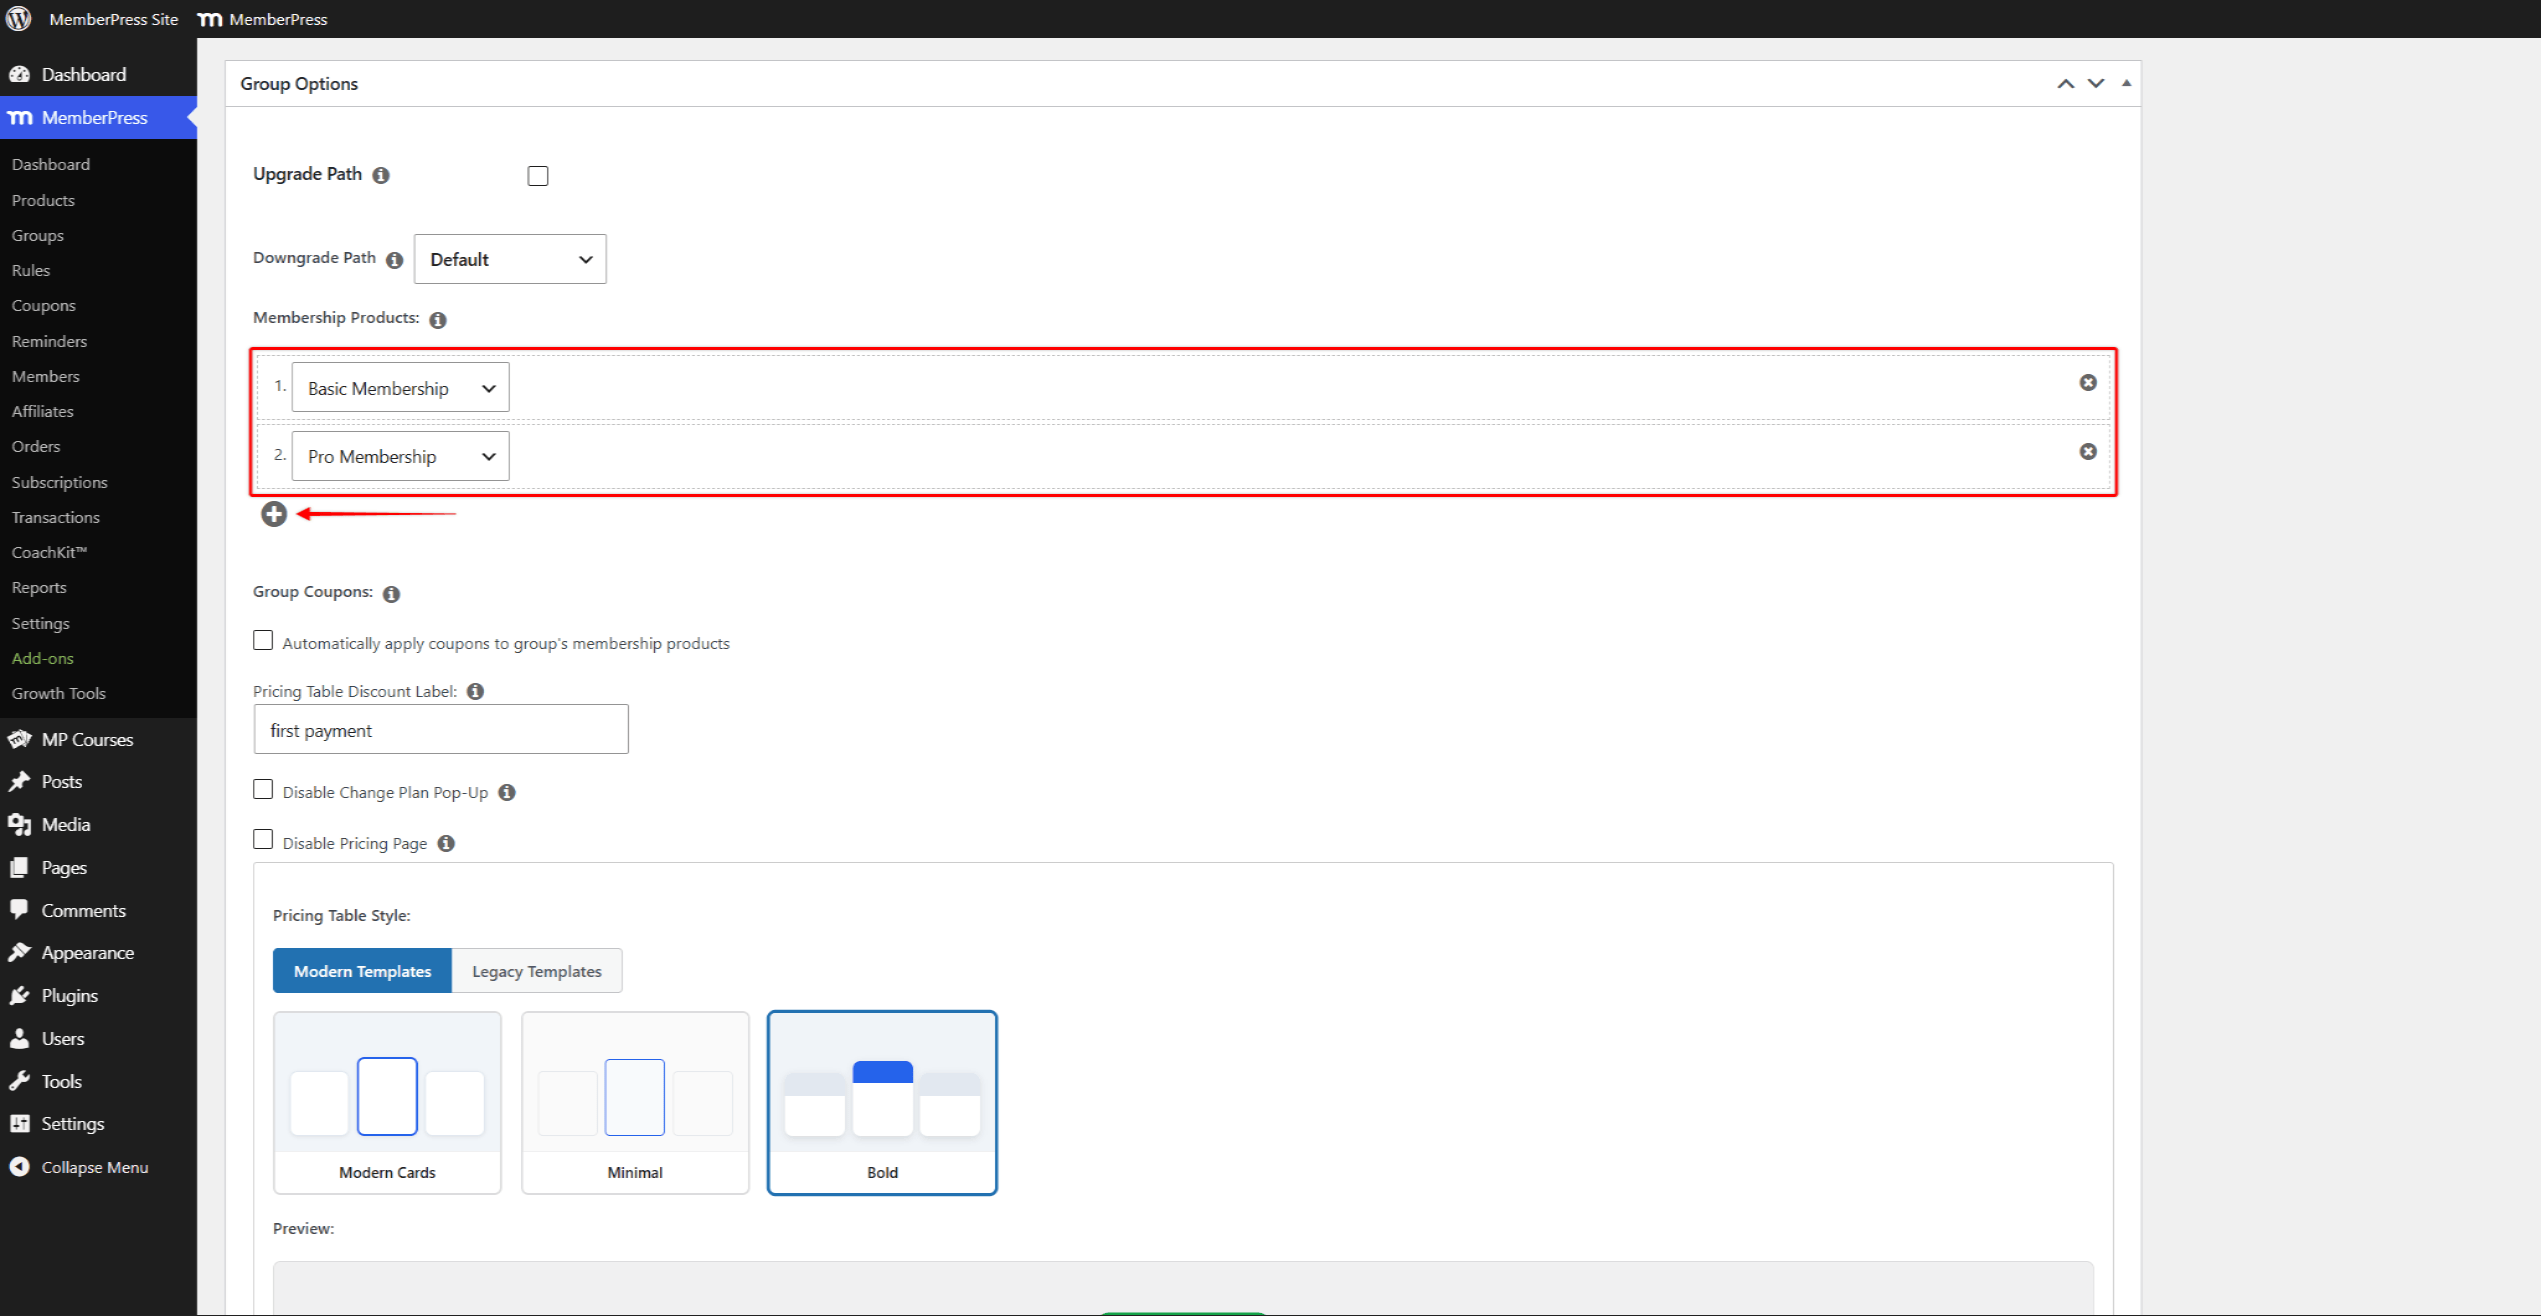Click the Collapse Menu label

(95, 1167)
